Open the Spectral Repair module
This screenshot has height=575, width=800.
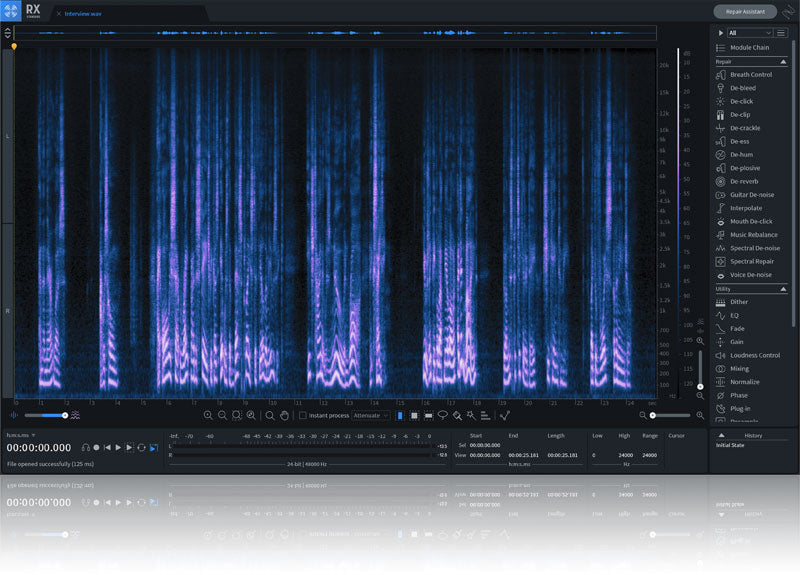point(745,261)
